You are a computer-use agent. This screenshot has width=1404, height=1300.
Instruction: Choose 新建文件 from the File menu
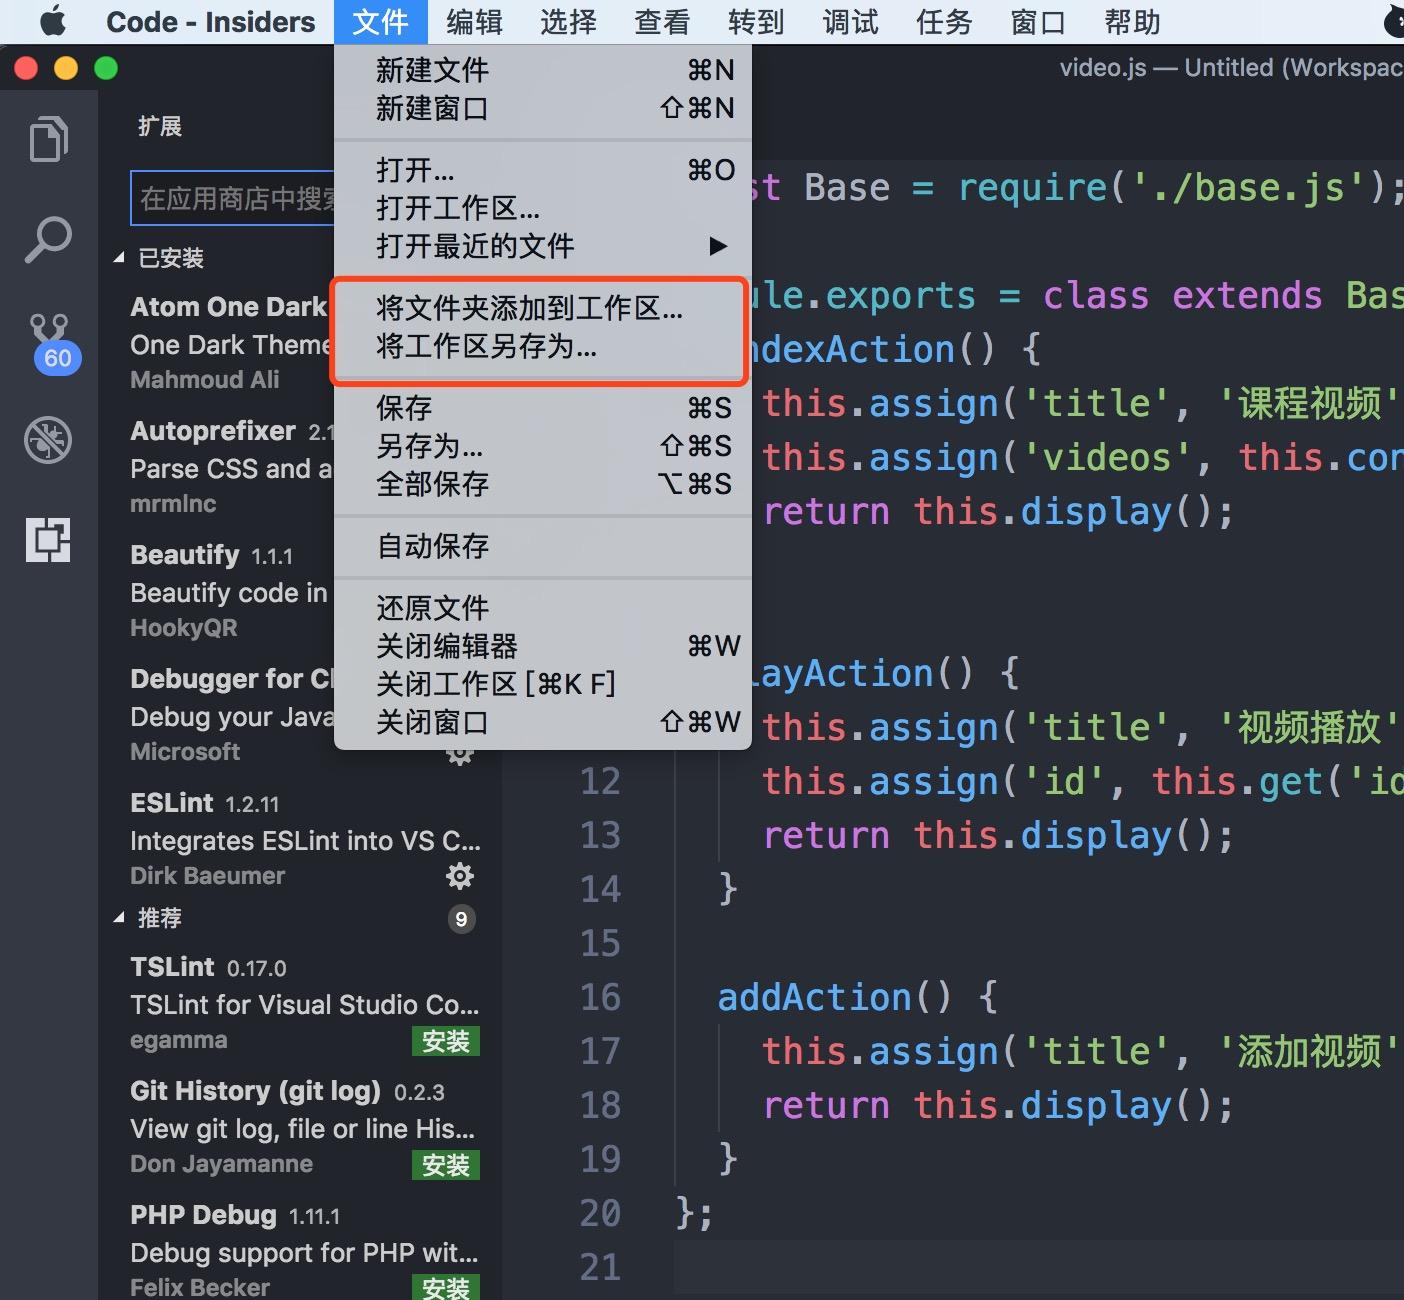pyautogui.click(x=543, y=70)
